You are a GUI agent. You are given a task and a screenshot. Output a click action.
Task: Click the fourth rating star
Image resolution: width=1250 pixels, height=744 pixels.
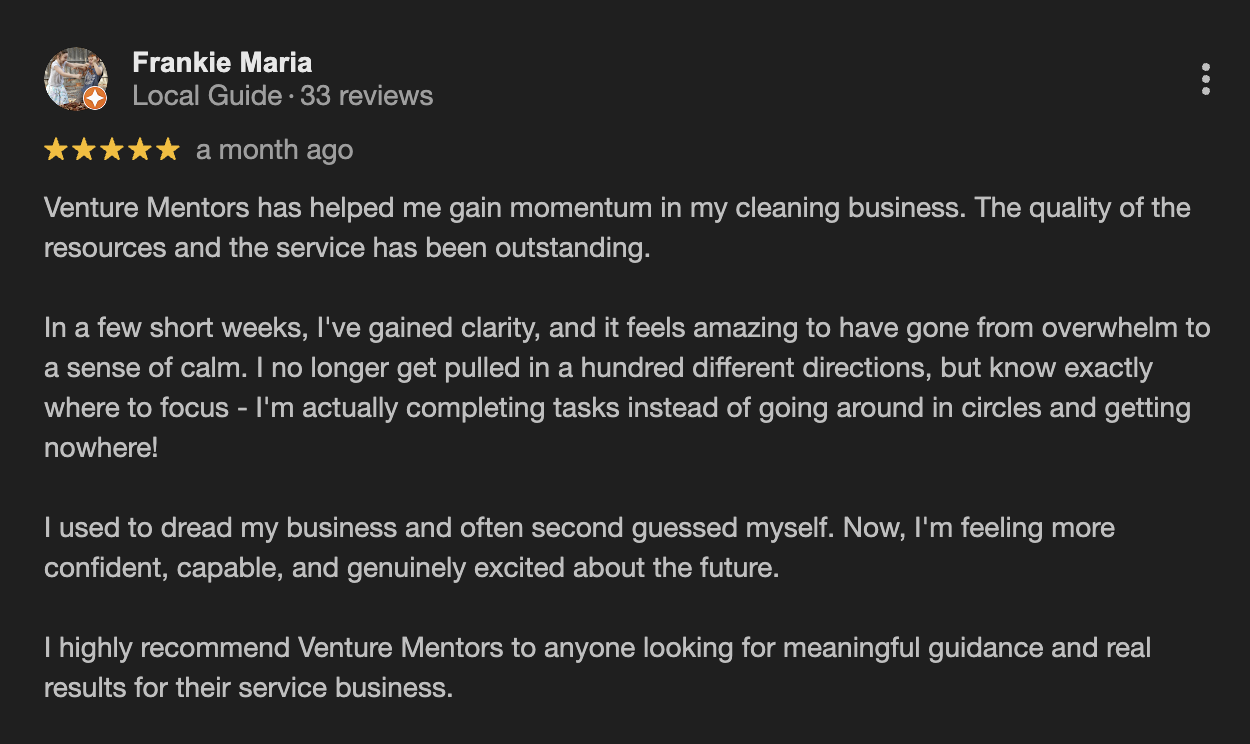[x=140, y=150]
